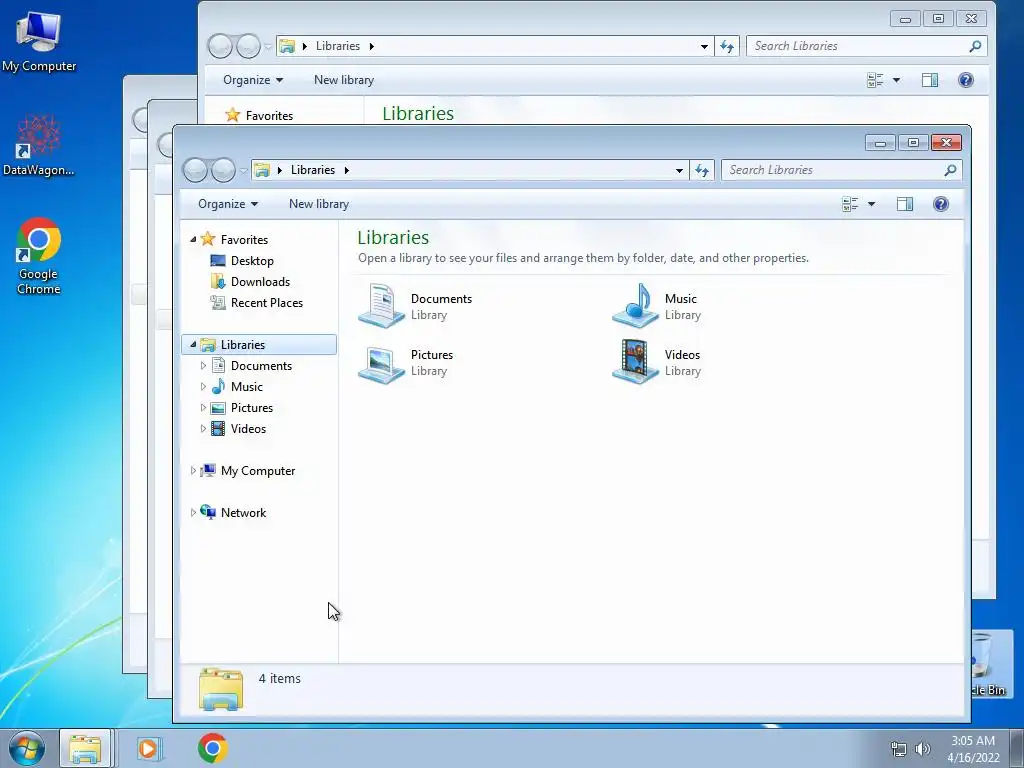The width and height of the screenshot is (1024, 768).
Task: Select Videos in the navigation tree
Action: 248,428
